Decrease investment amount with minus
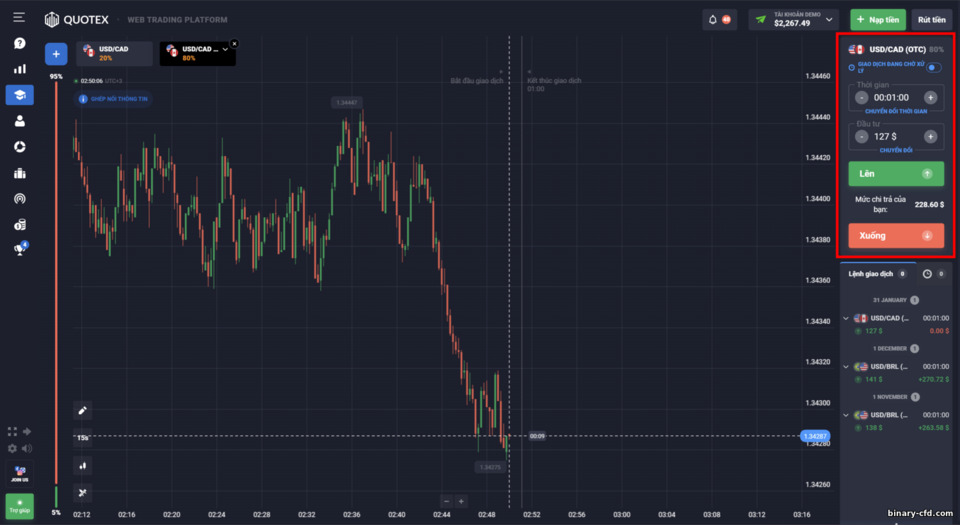 (861, 136)
